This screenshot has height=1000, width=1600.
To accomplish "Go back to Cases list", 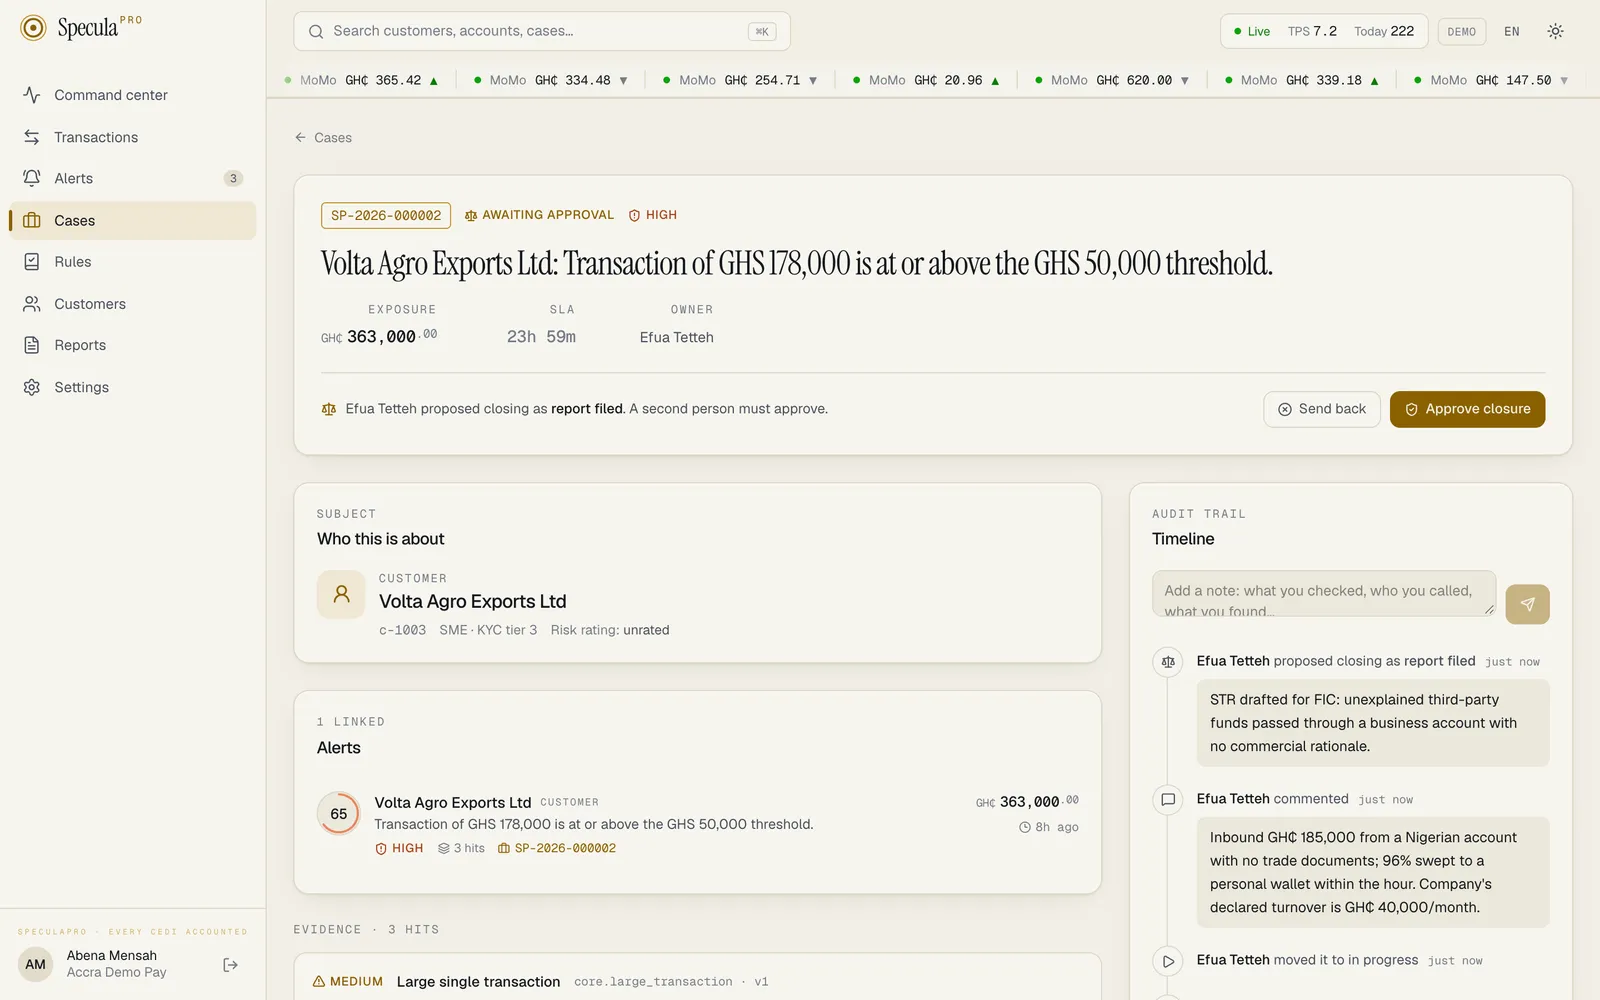I will point(323,138).
